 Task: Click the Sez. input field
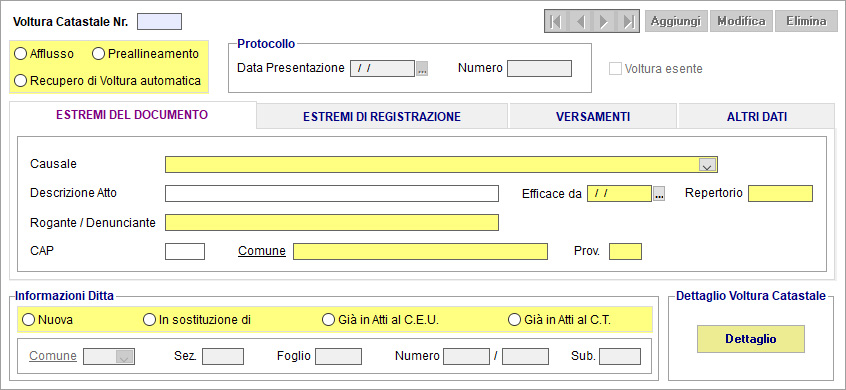point(223,357)
